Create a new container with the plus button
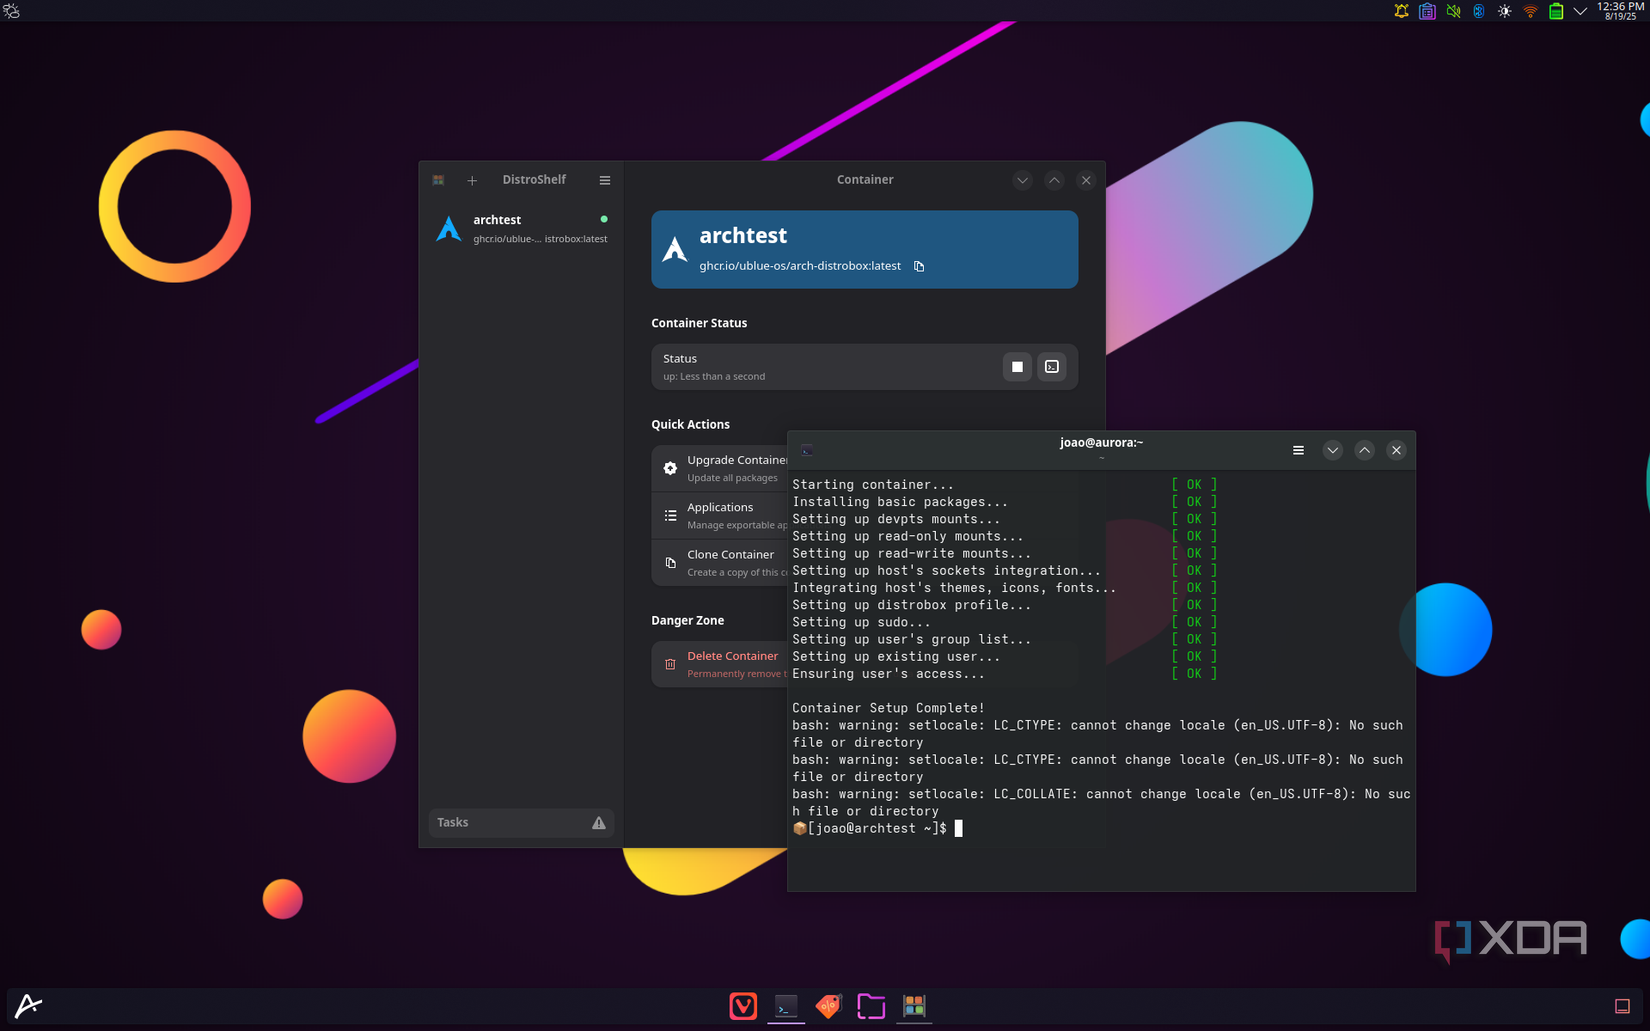Viewport: 1650px width, 1031px height. (x=472, y=180)
